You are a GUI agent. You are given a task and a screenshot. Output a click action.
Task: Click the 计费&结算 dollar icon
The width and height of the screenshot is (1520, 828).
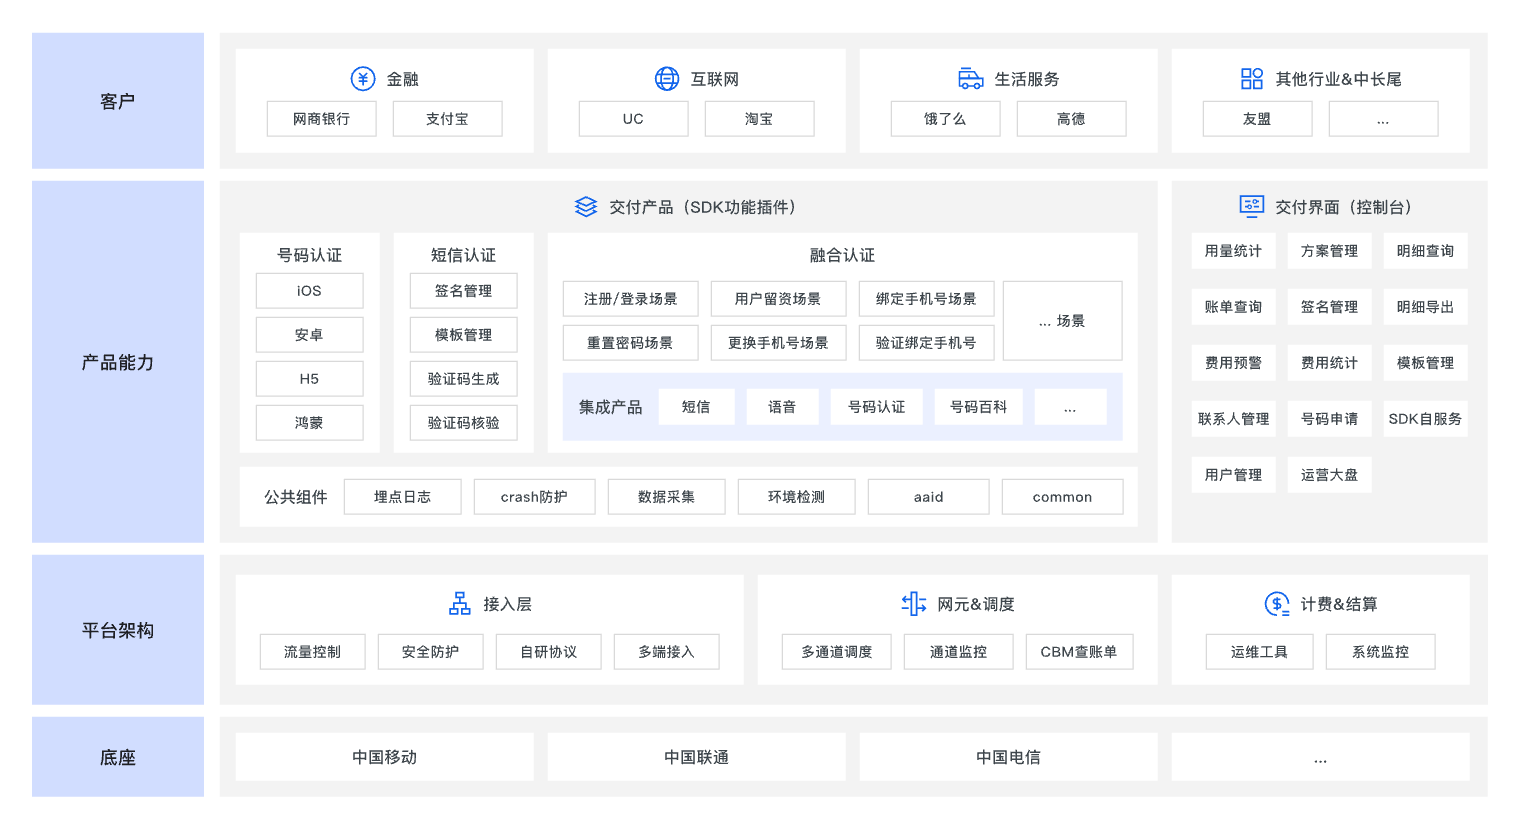pos(1275,604)
